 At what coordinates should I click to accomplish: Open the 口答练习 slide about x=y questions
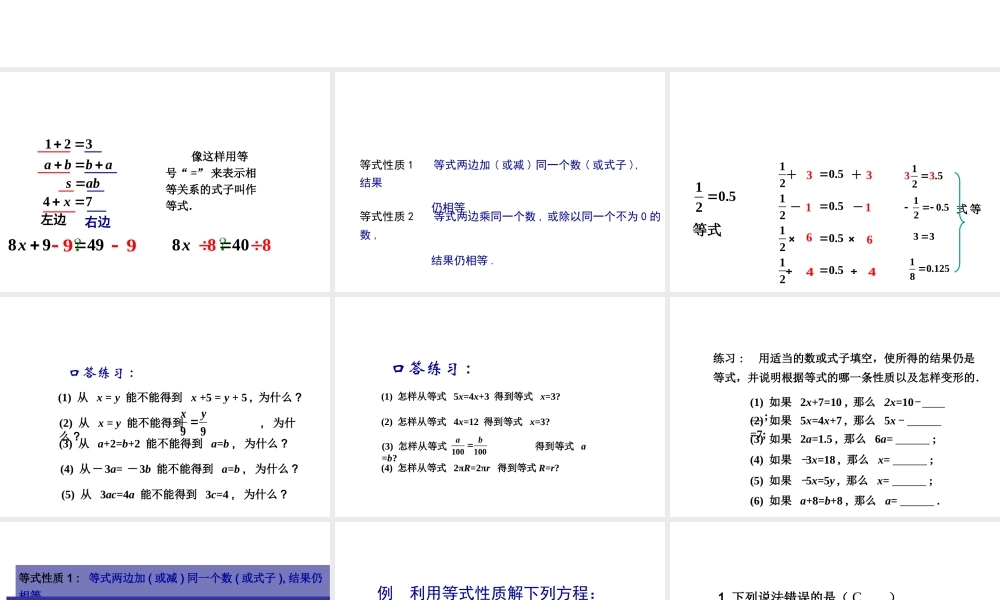(x=165, y=407)
